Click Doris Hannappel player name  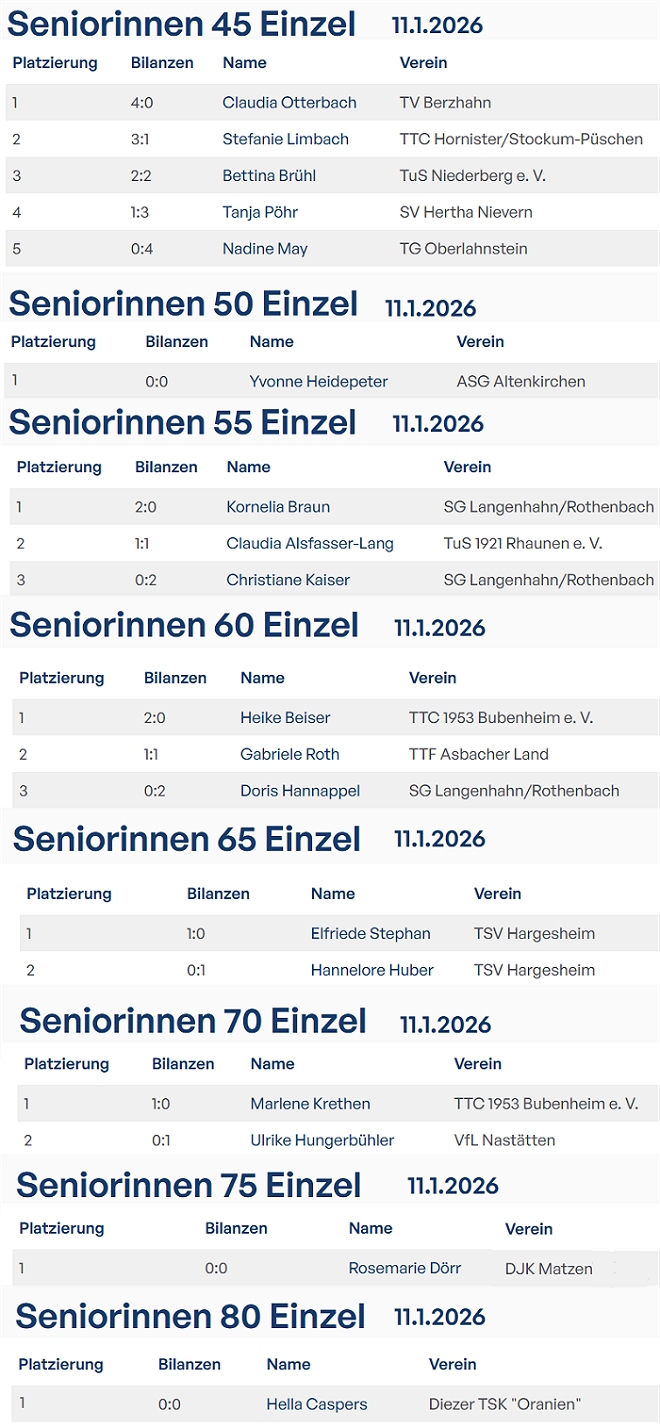click(300, 791)
